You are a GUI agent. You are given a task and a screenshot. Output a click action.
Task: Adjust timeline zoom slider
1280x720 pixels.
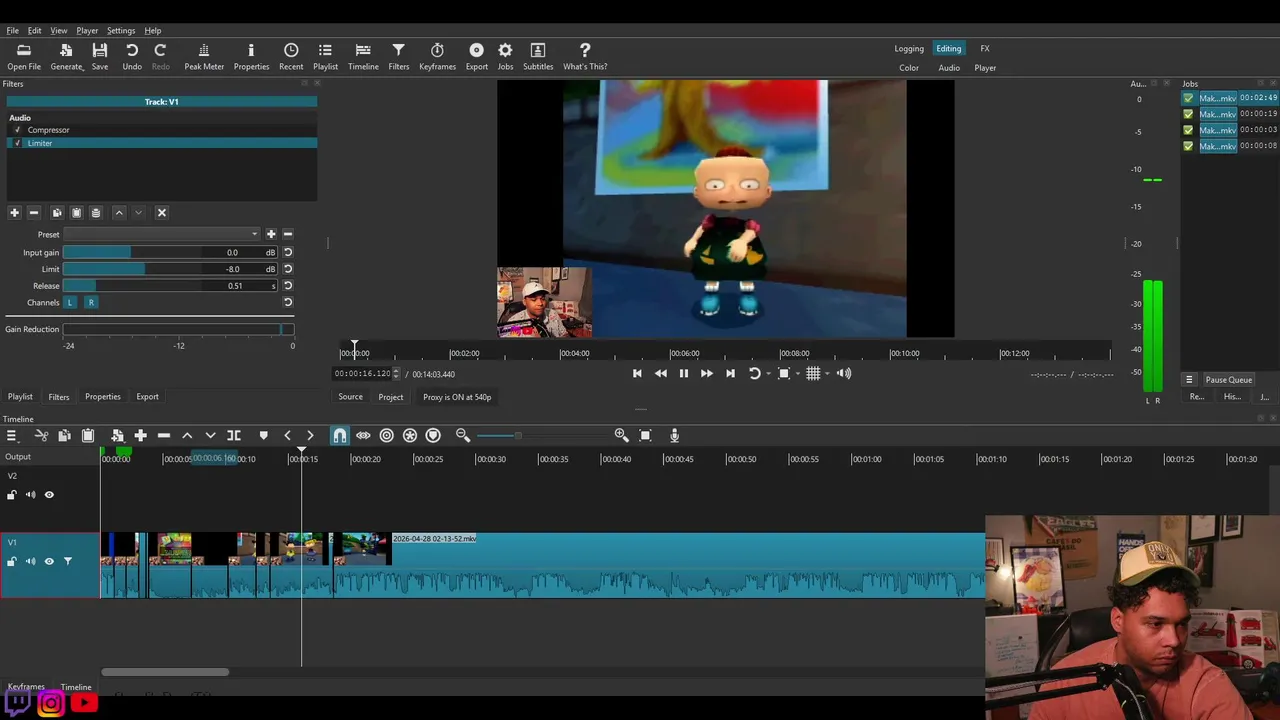tap(545, 436)
